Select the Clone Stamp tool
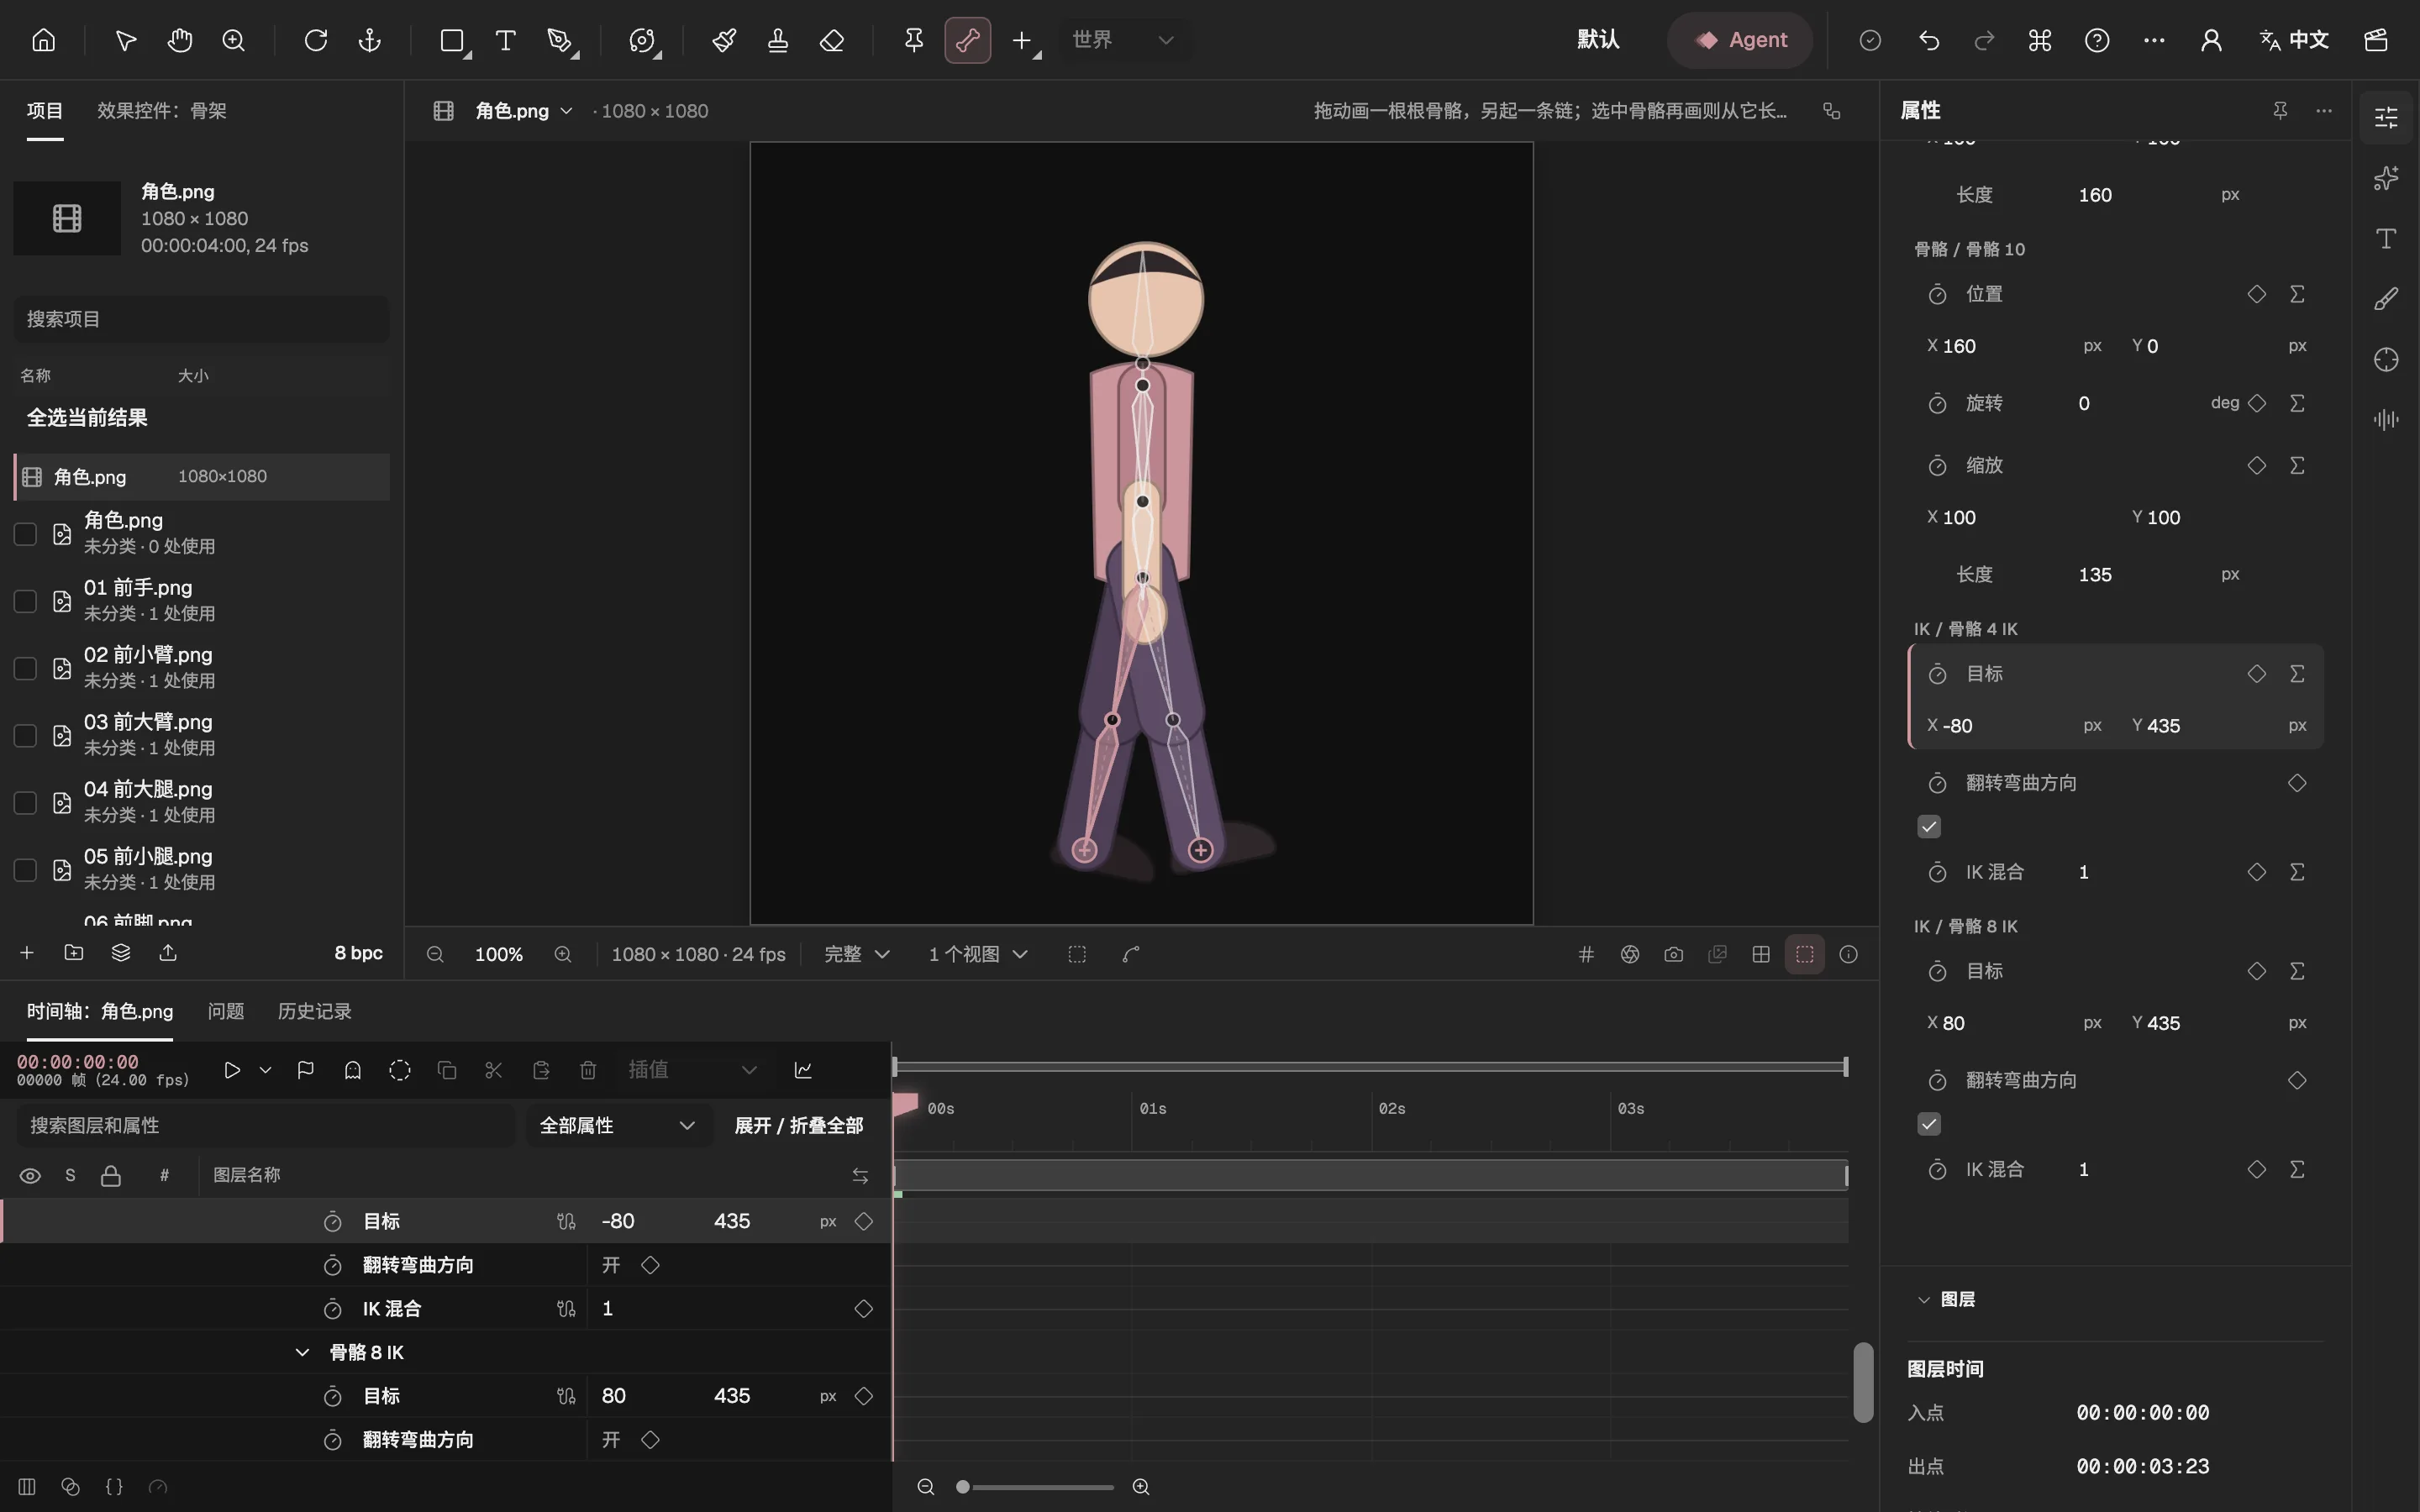2420x1512 pixels. pyautogui.click(x=778, y=40)
